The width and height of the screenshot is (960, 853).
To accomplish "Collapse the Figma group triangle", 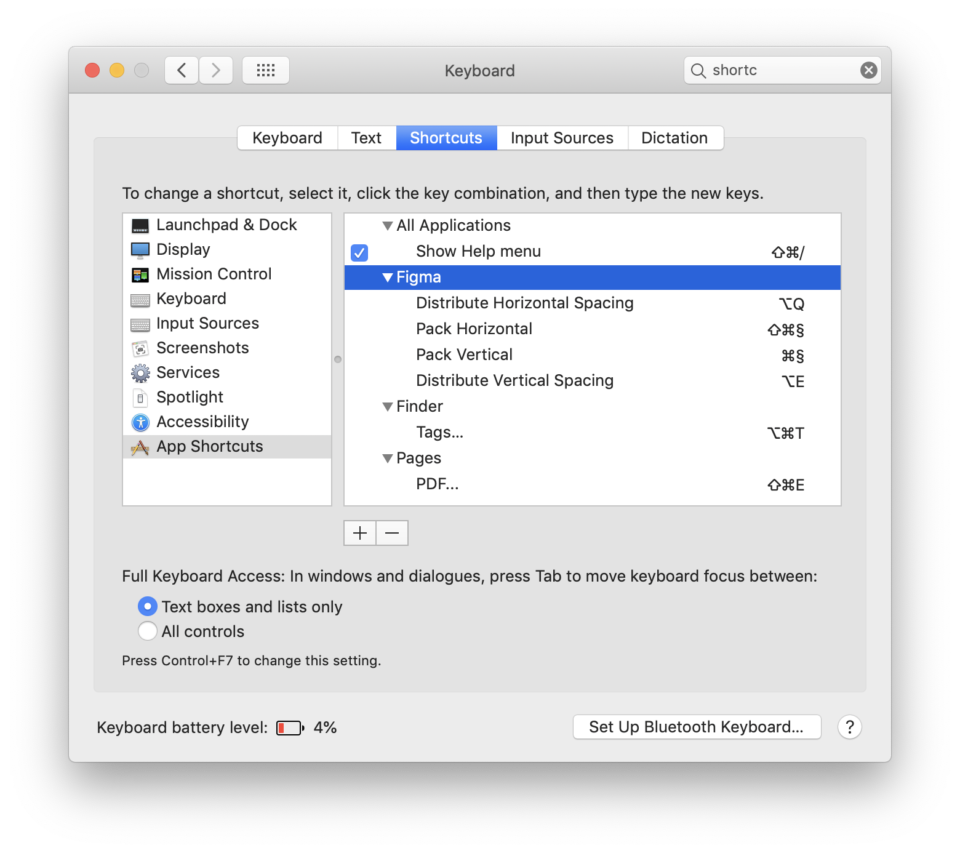I will click(387, 277).
